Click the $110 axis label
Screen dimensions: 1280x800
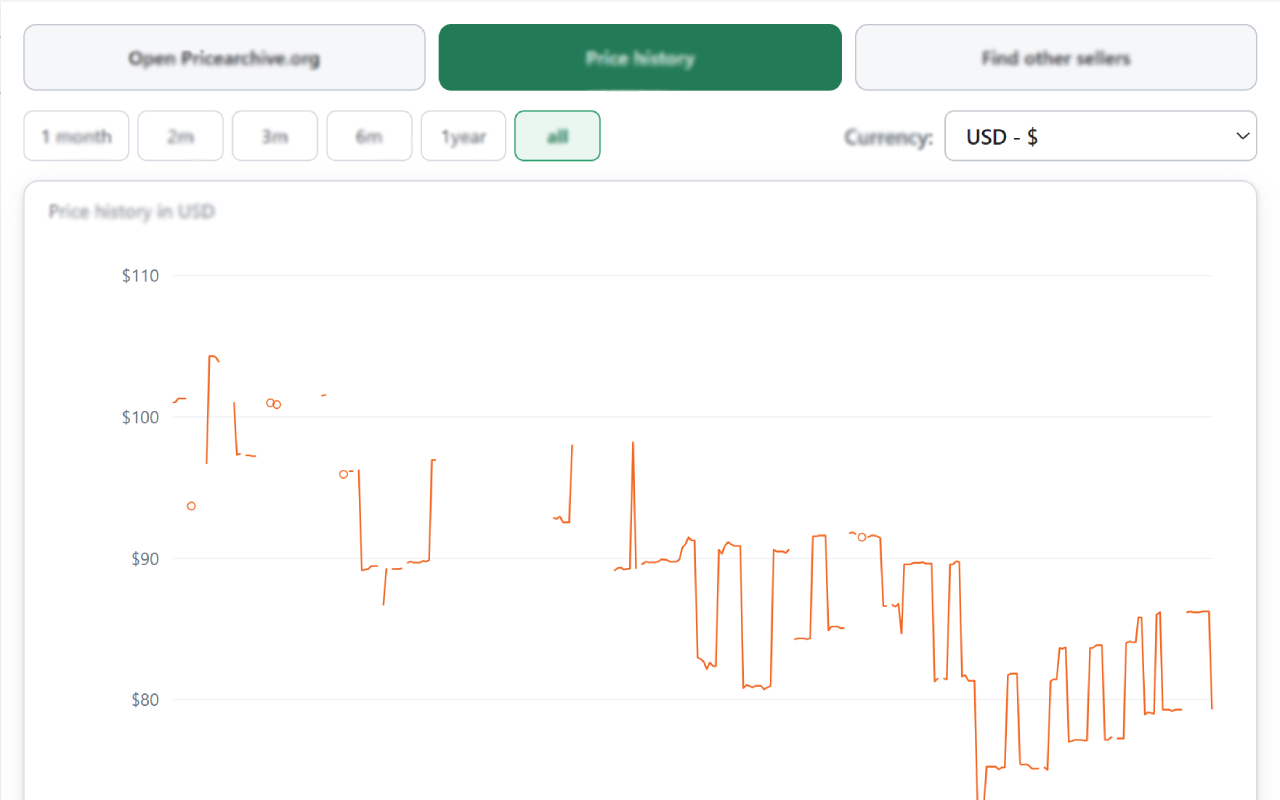coord(140,276)
